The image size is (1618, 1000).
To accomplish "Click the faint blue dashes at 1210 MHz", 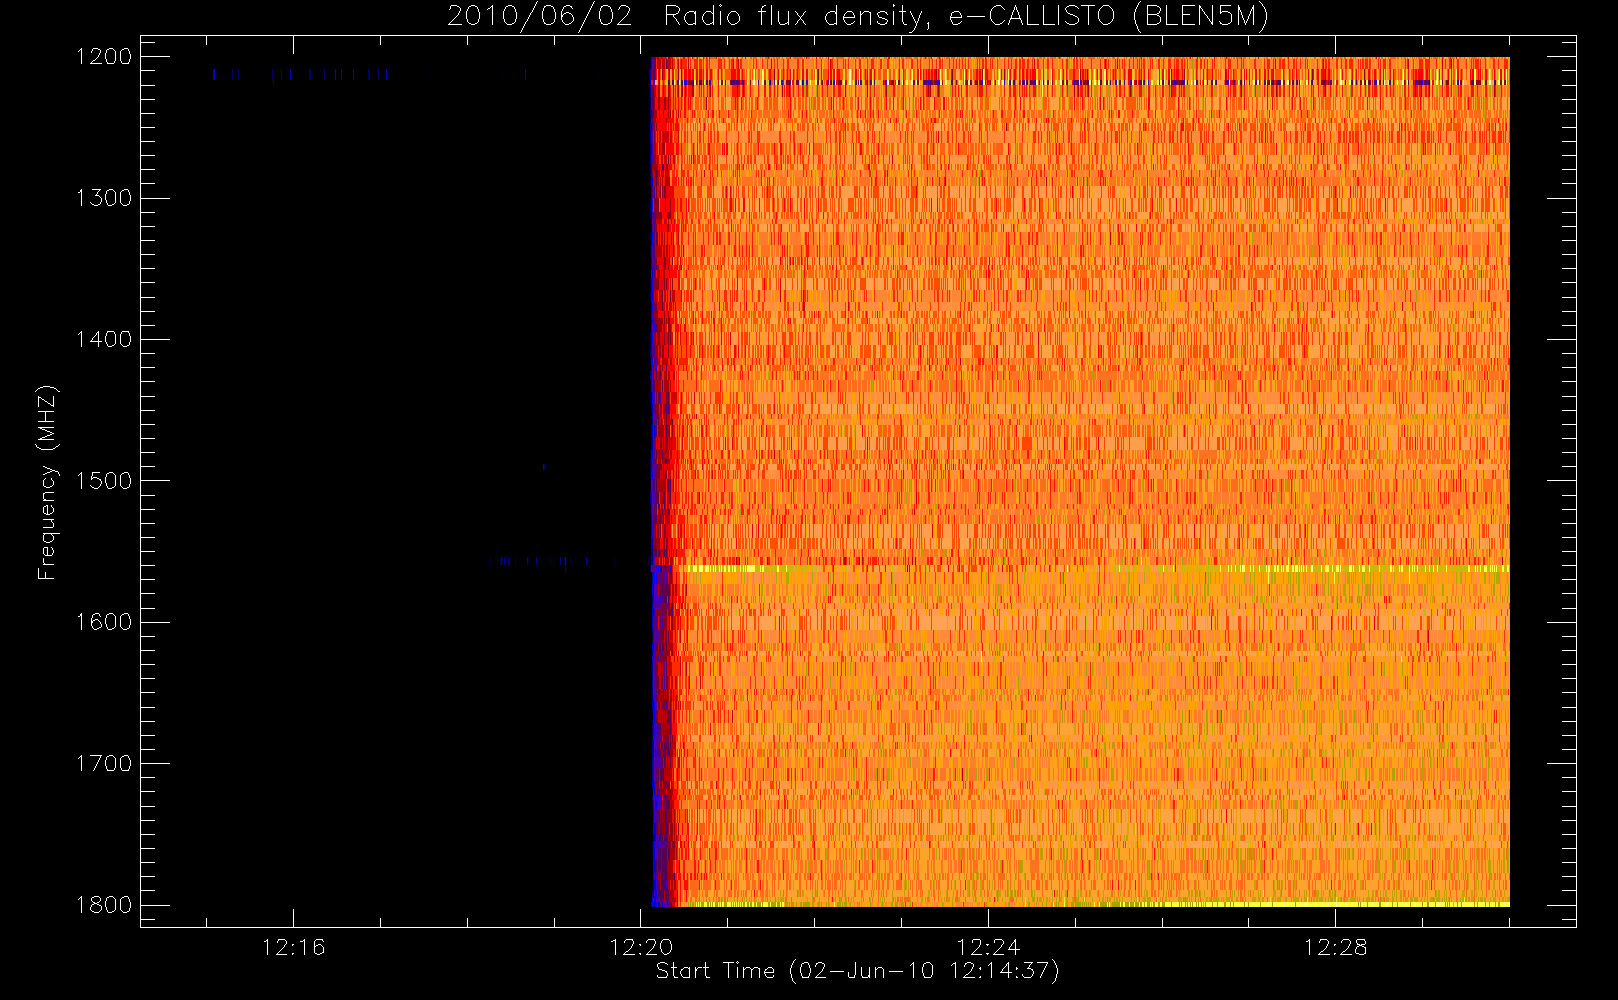I will point(300,74).
